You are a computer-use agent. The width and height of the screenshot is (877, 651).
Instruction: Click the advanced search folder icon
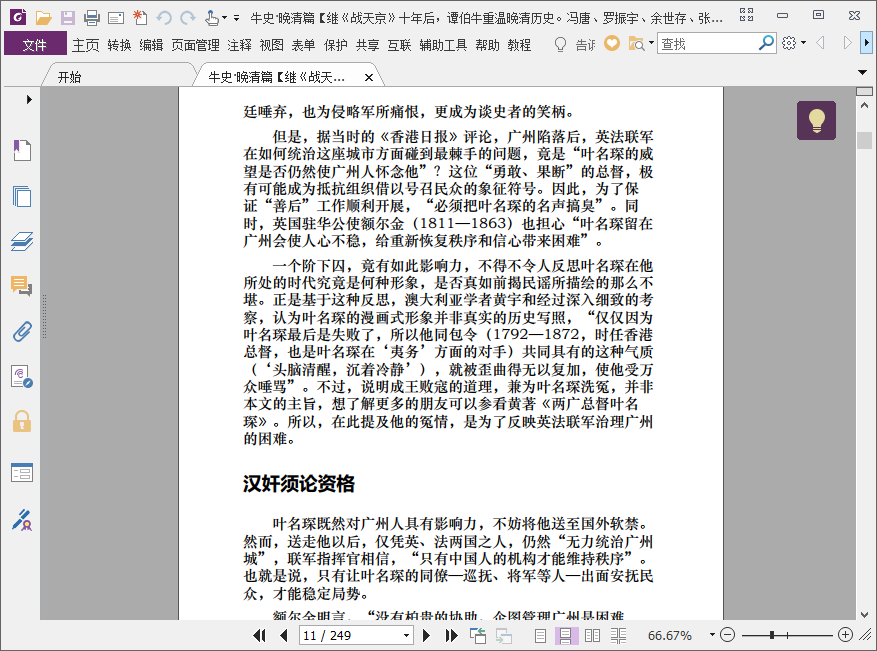coord(636,43)
